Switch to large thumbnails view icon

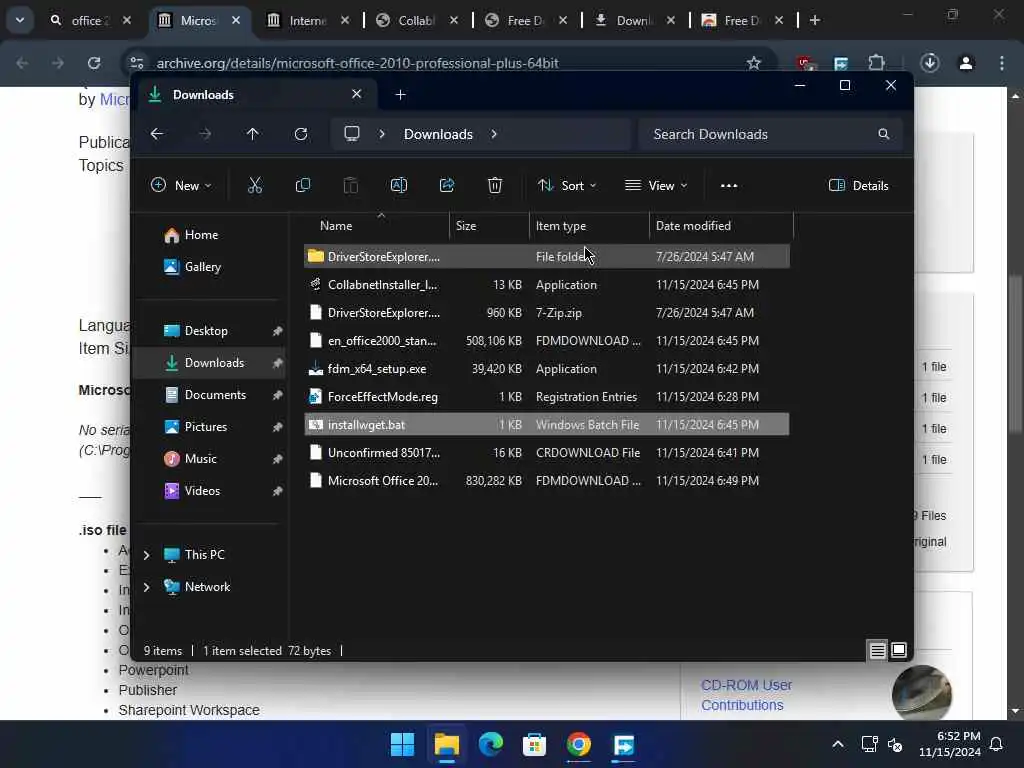[x=899, y=650]
